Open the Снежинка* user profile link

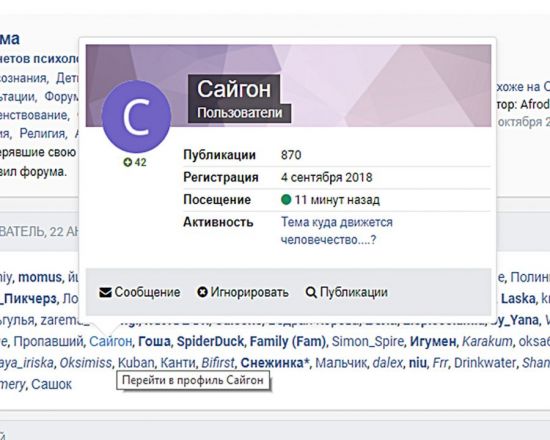(x=276, y=363)
